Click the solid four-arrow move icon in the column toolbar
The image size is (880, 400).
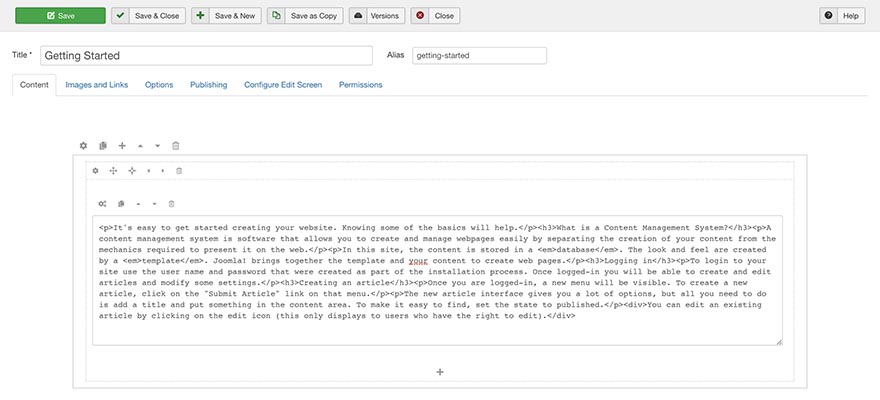pos(113,171)
